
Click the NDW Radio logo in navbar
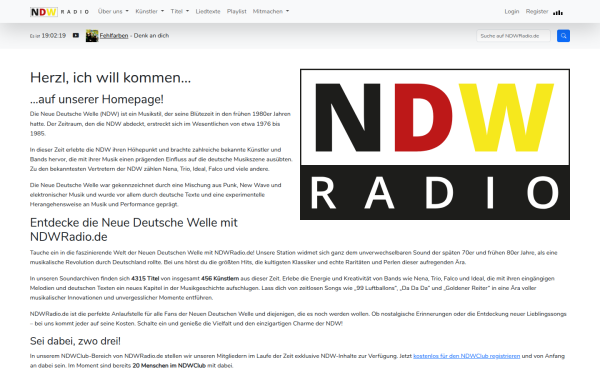tap(59, 12)
